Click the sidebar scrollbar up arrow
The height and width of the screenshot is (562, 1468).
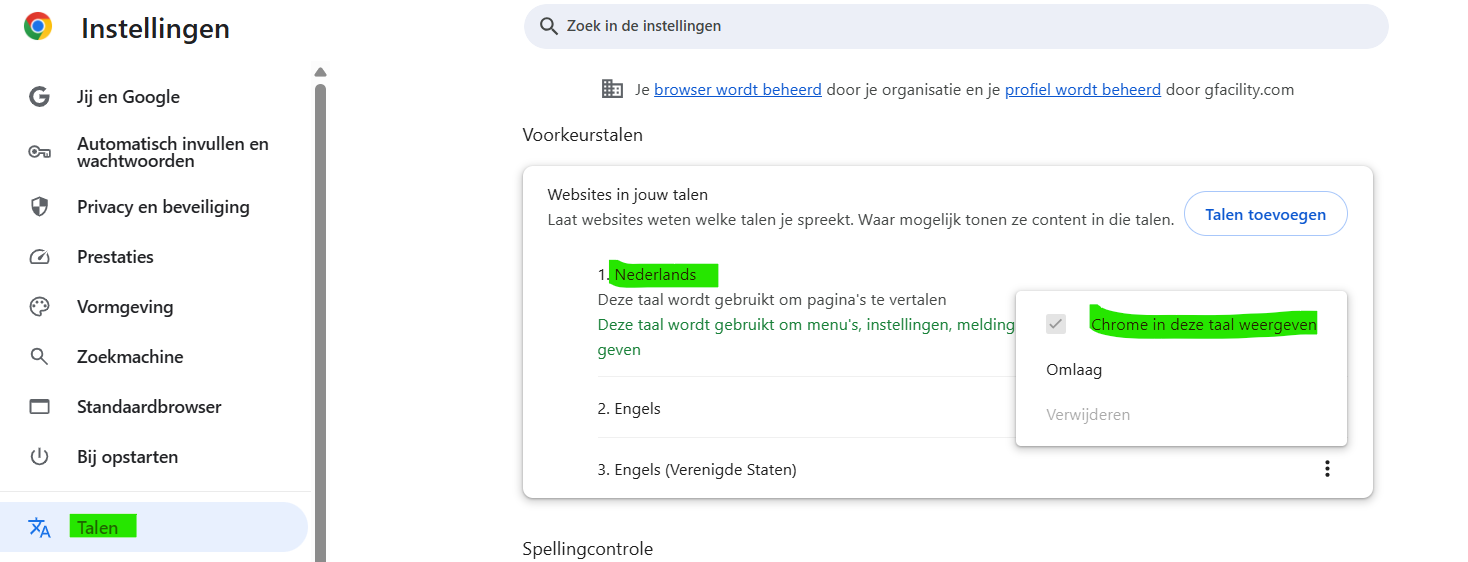pyautogui.click(x=320, y=72)
